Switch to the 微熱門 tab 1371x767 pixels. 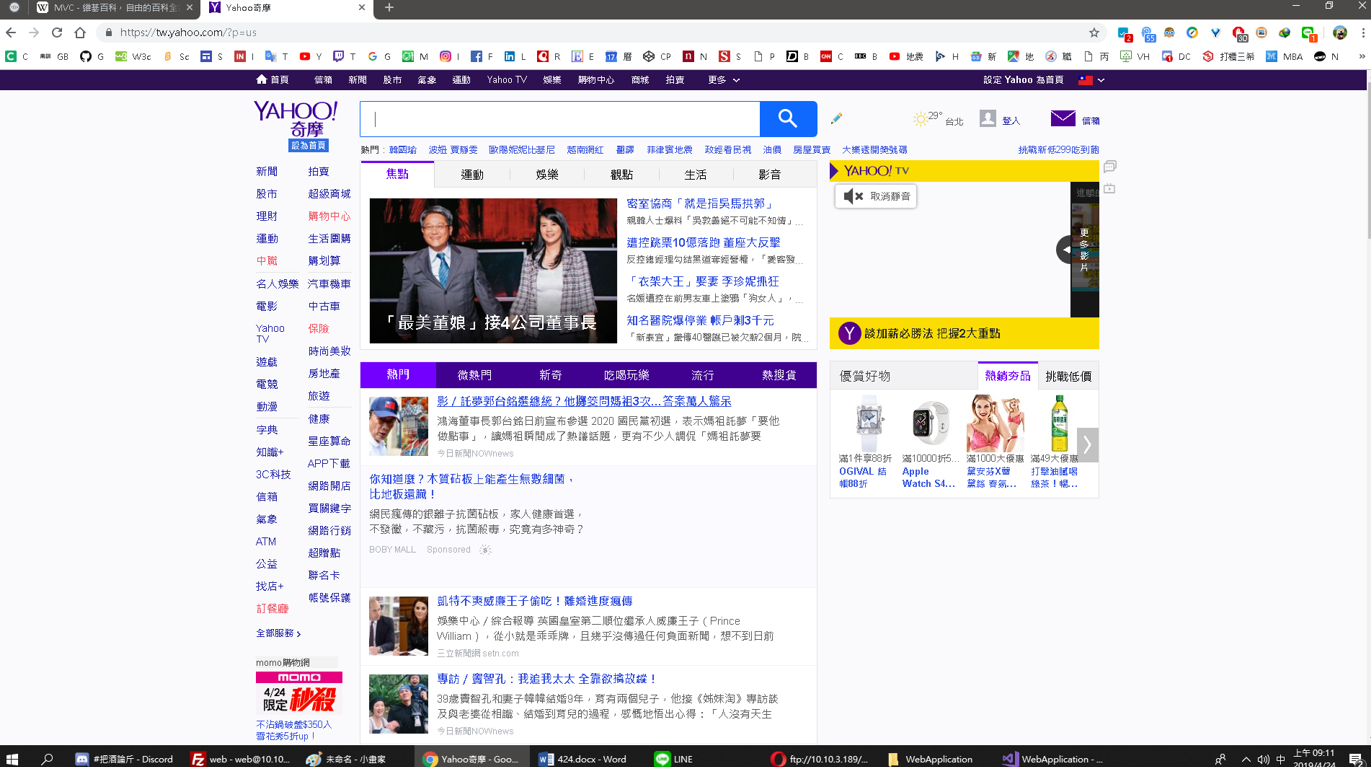click(474, 375)
